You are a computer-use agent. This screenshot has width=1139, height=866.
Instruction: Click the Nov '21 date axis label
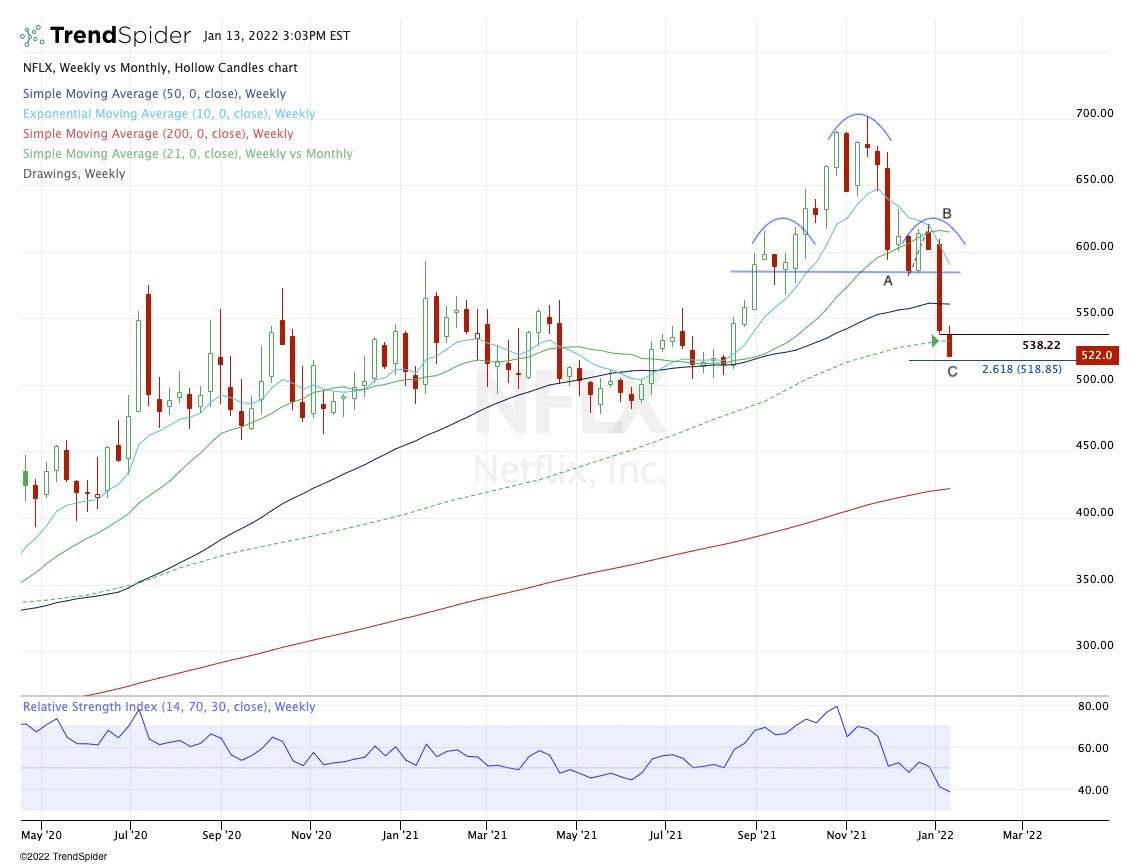[846, 835]
